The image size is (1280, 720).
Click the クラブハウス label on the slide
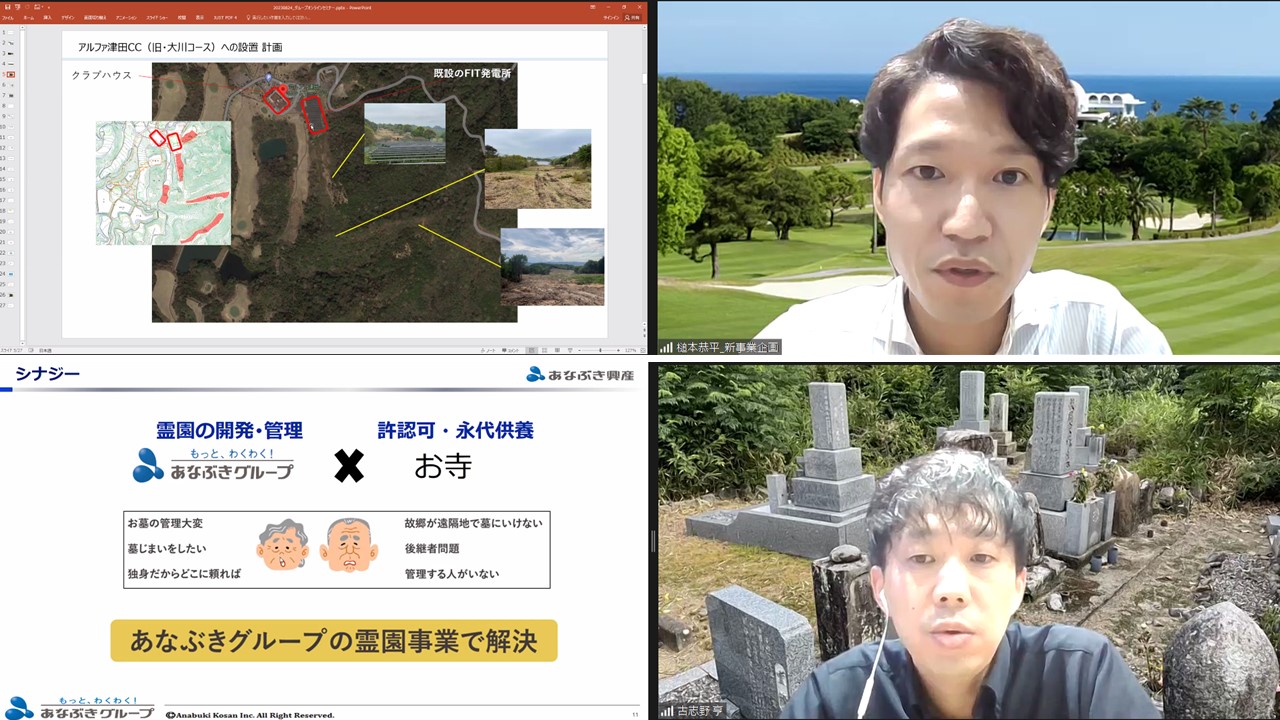[x=101, y=75]
